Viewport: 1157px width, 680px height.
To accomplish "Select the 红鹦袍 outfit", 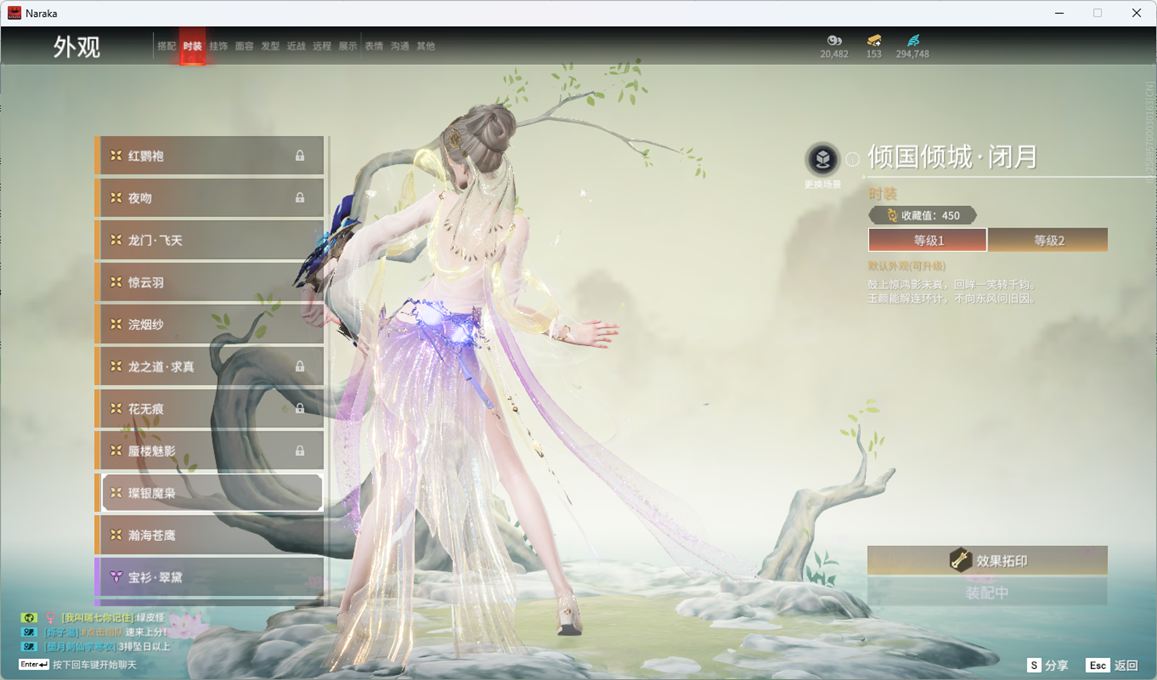I will 210,156.
